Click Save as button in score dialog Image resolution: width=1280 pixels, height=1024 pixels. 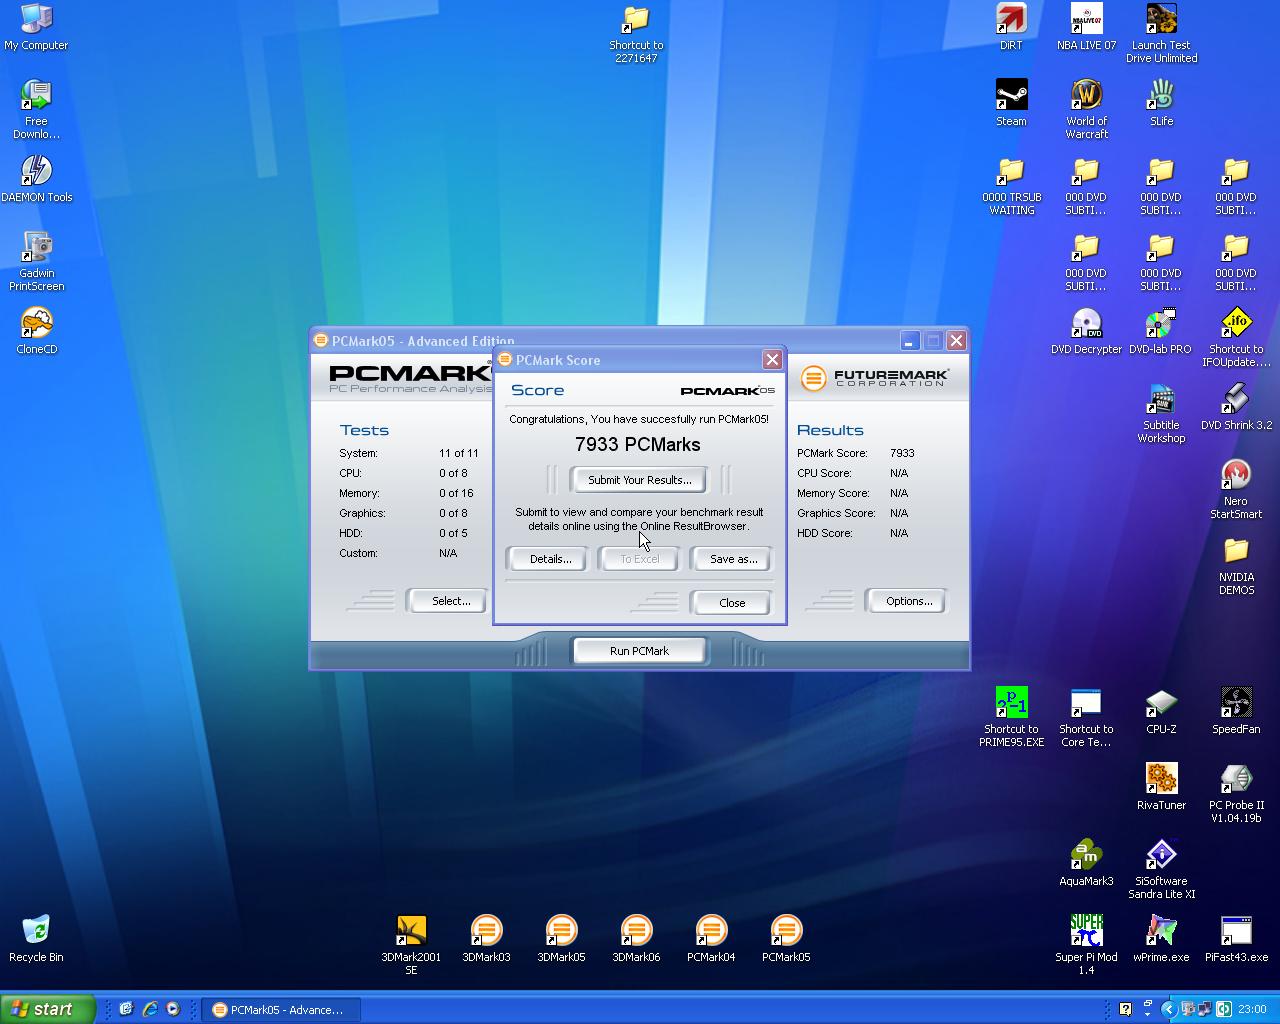pos(733,559)
